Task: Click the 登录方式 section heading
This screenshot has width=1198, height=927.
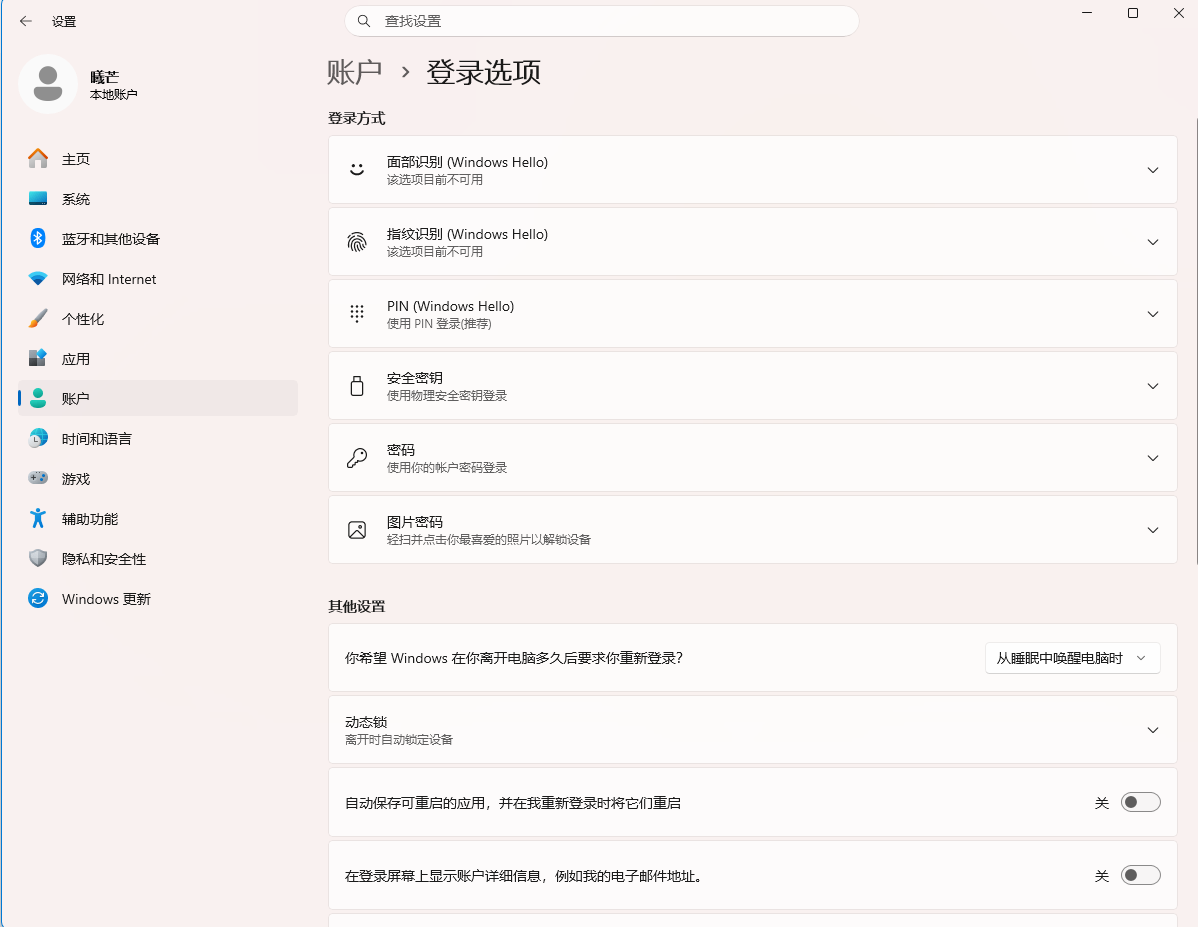Action: tap(356, 118)
